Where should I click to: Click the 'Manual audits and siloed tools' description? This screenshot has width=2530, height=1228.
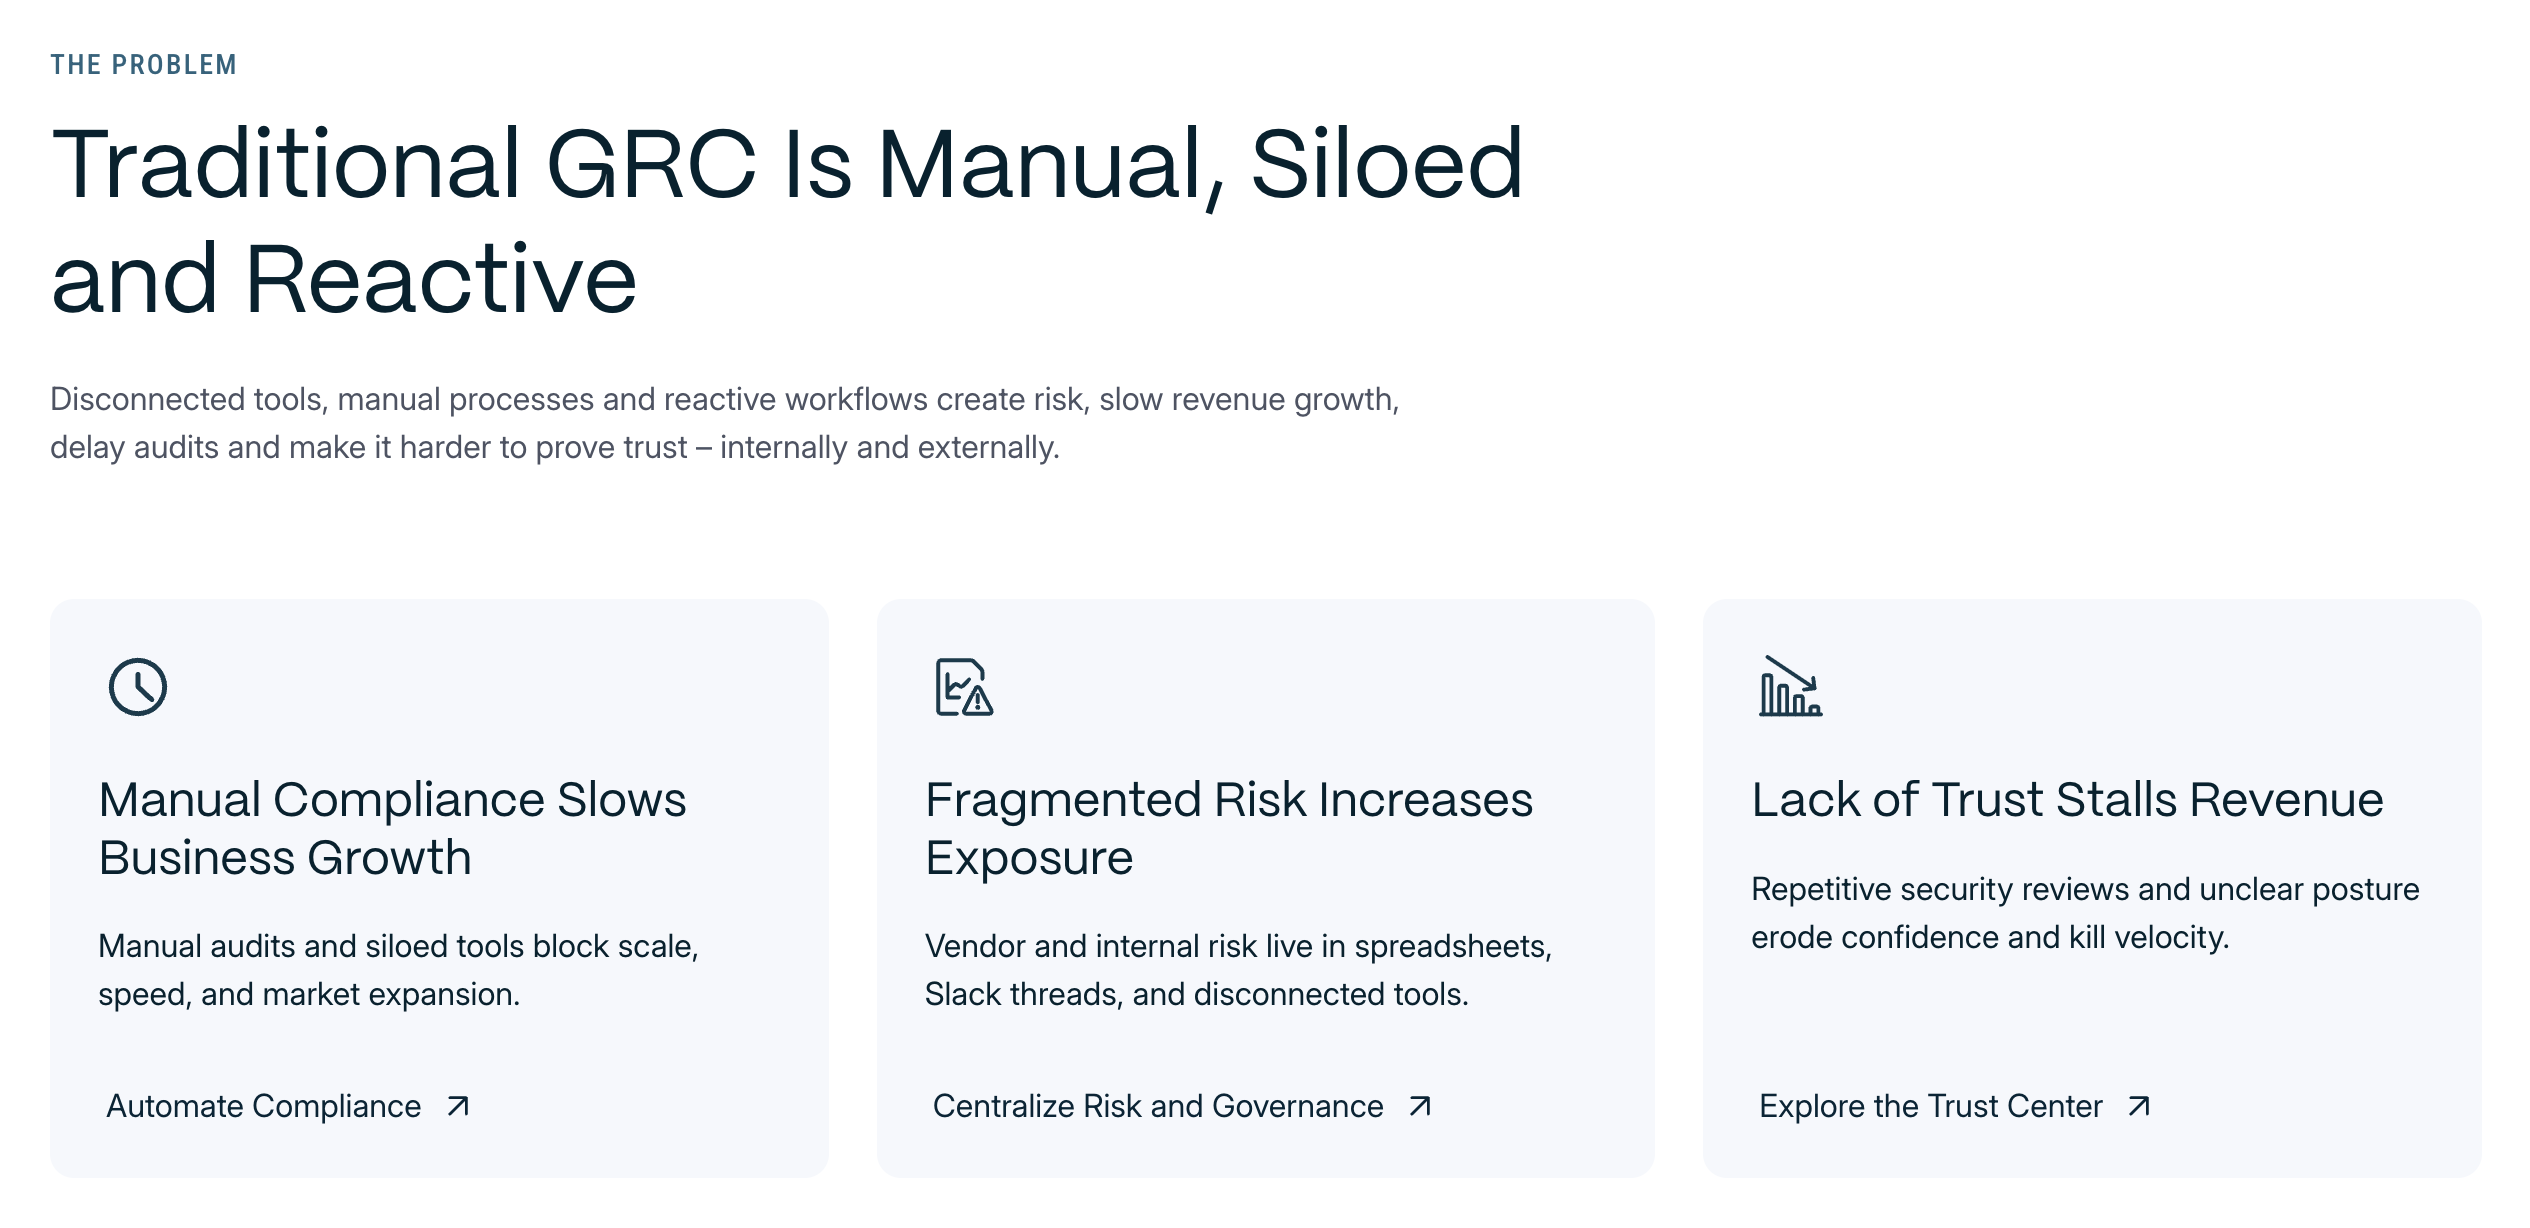click(398, 969)
